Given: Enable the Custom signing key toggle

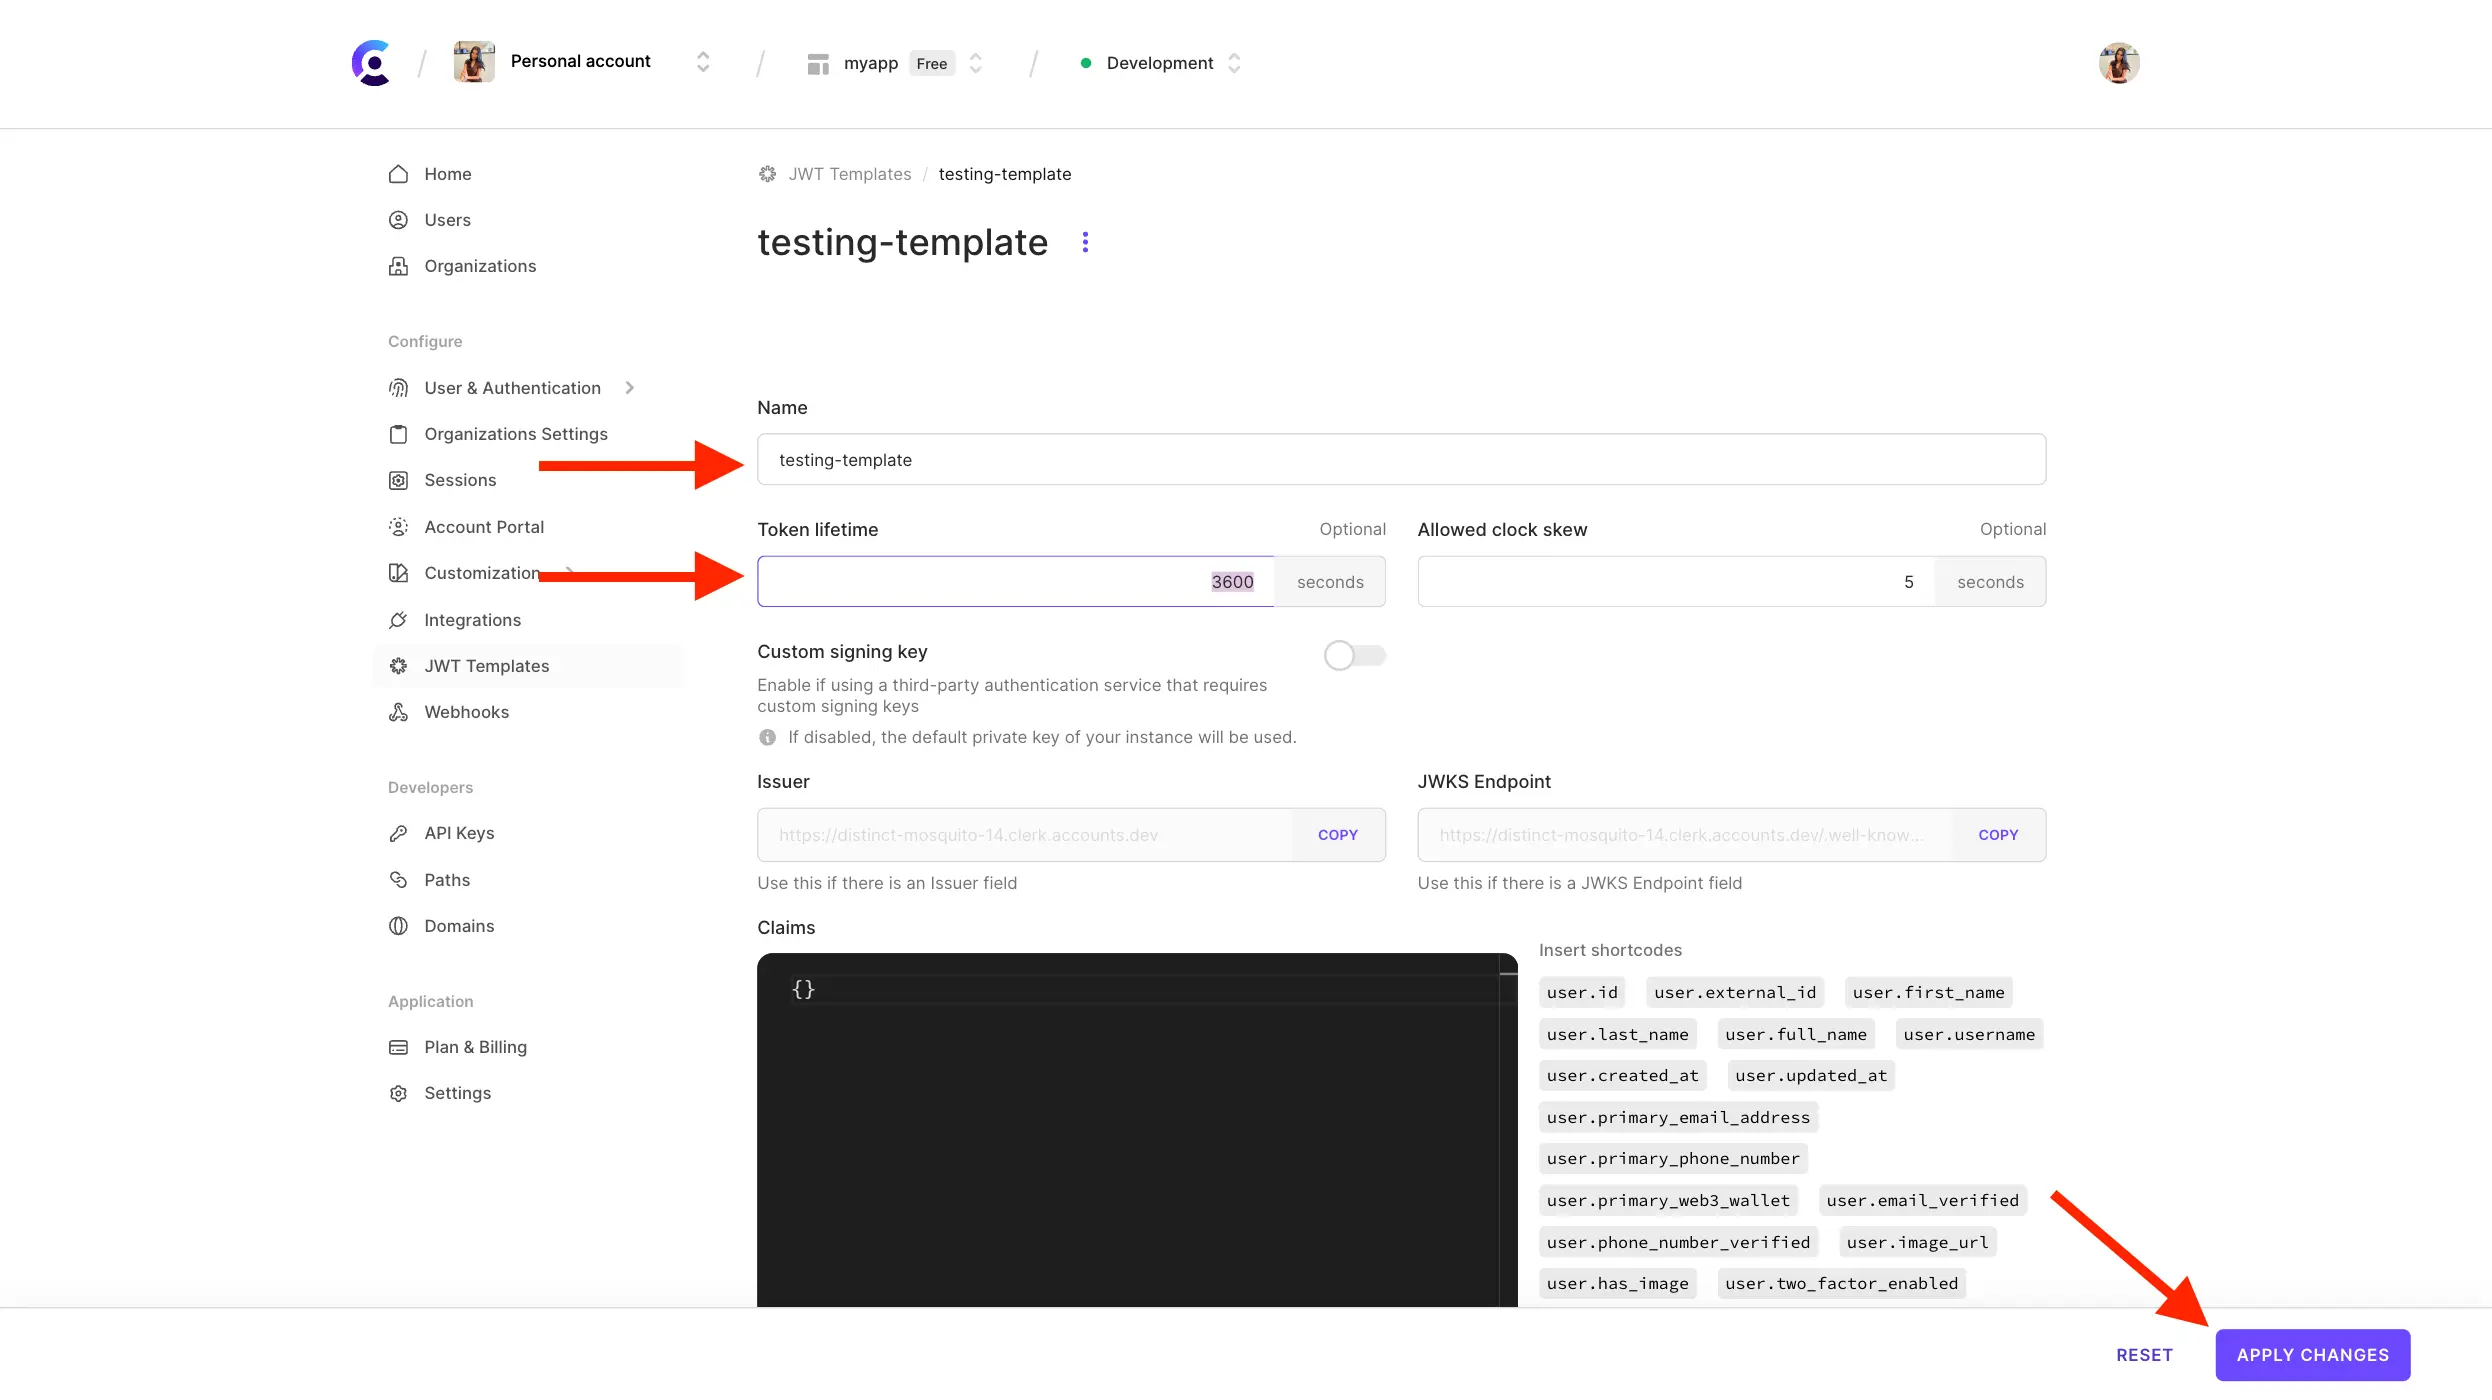Looking at the screenshot, I should coord(1354,655).
